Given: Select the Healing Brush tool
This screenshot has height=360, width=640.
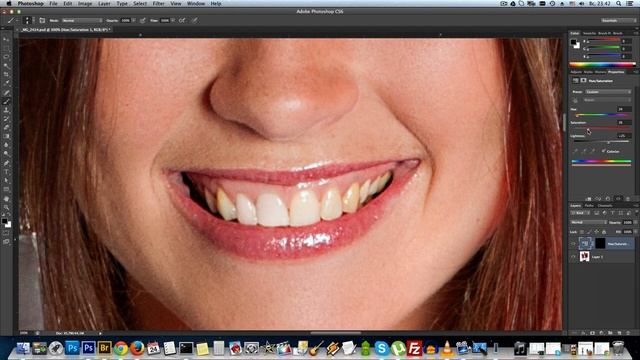Looking at the screenshot, I should tap(6, 92).
